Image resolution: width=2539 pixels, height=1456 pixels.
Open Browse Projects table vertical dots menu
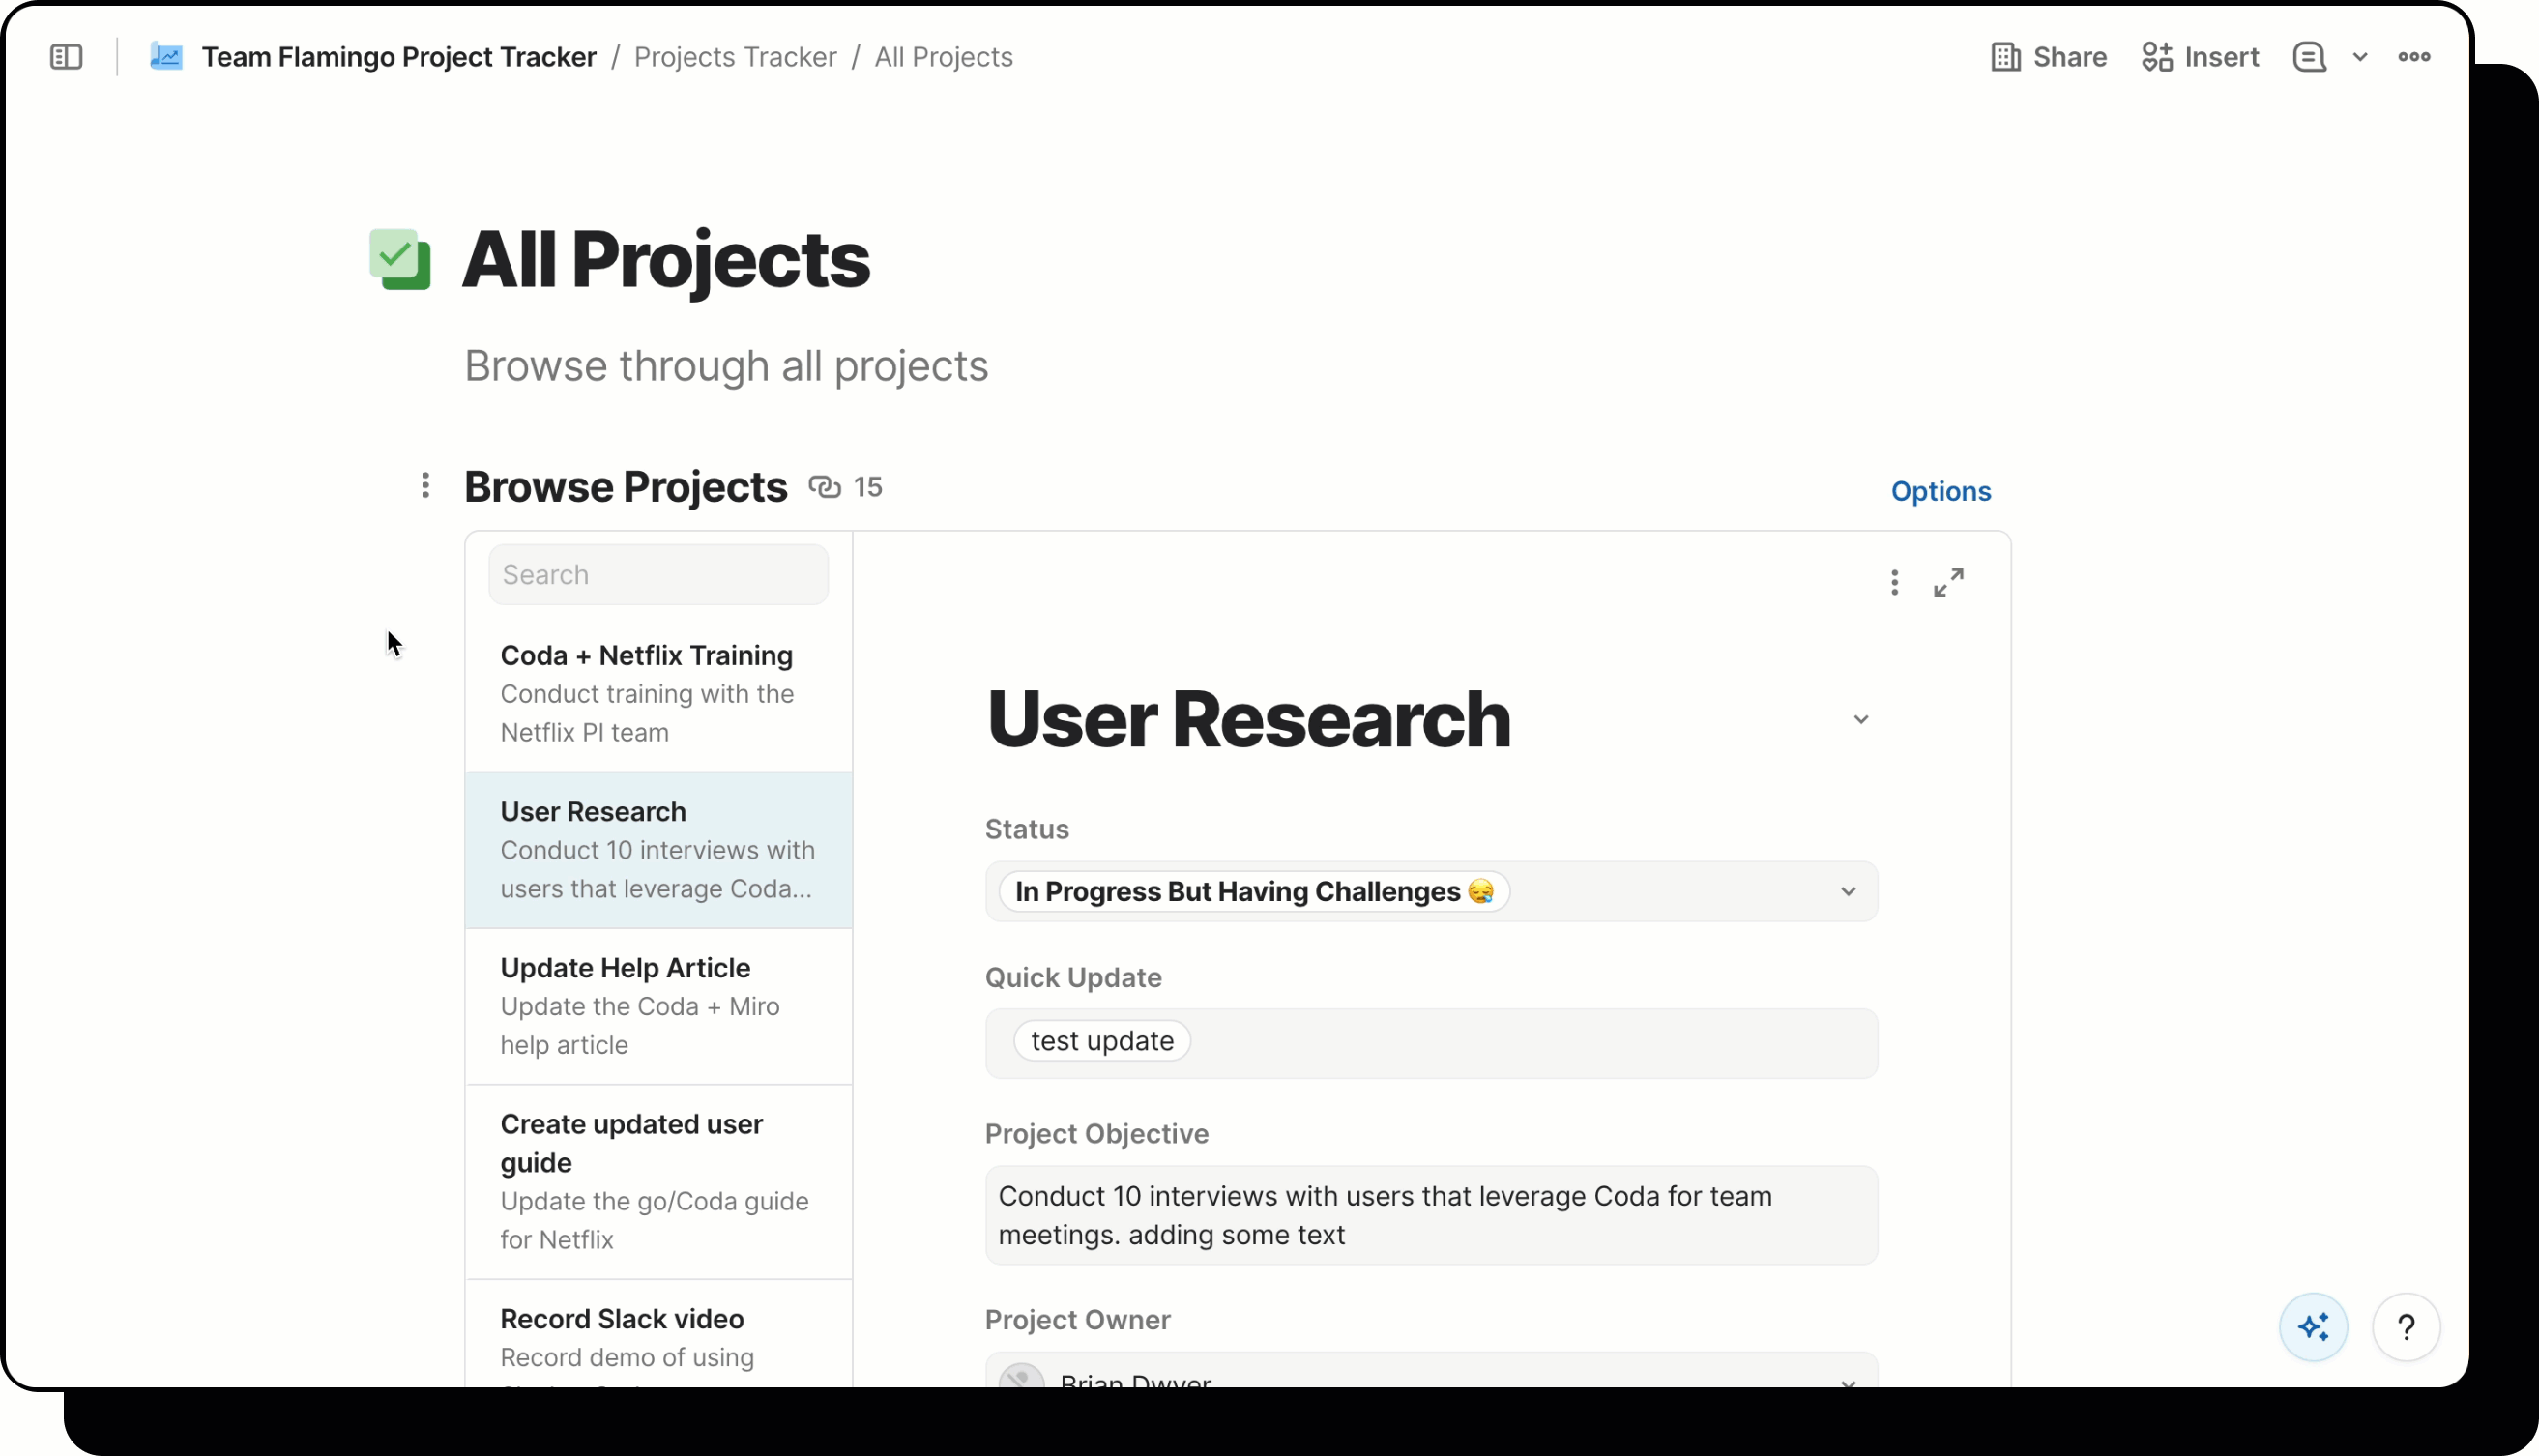point(426,486)
